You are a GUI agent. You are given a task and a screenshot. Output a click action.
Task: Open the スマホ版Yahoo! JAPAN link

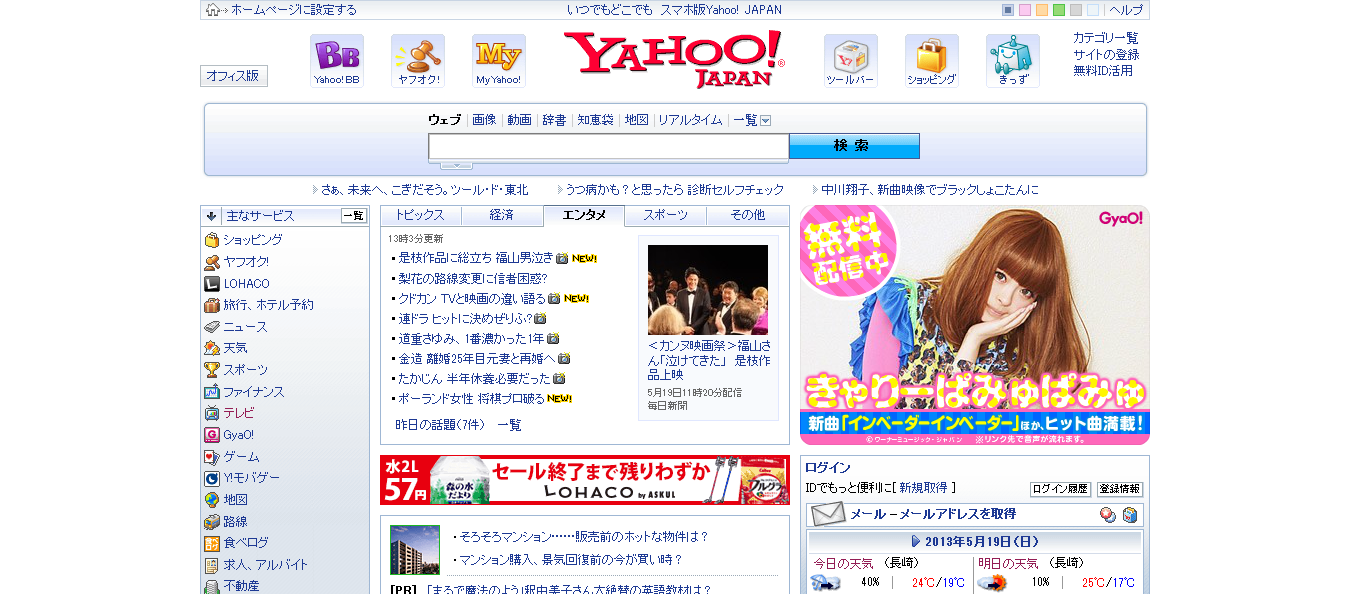pyautogui.click(x=721, y=10)
